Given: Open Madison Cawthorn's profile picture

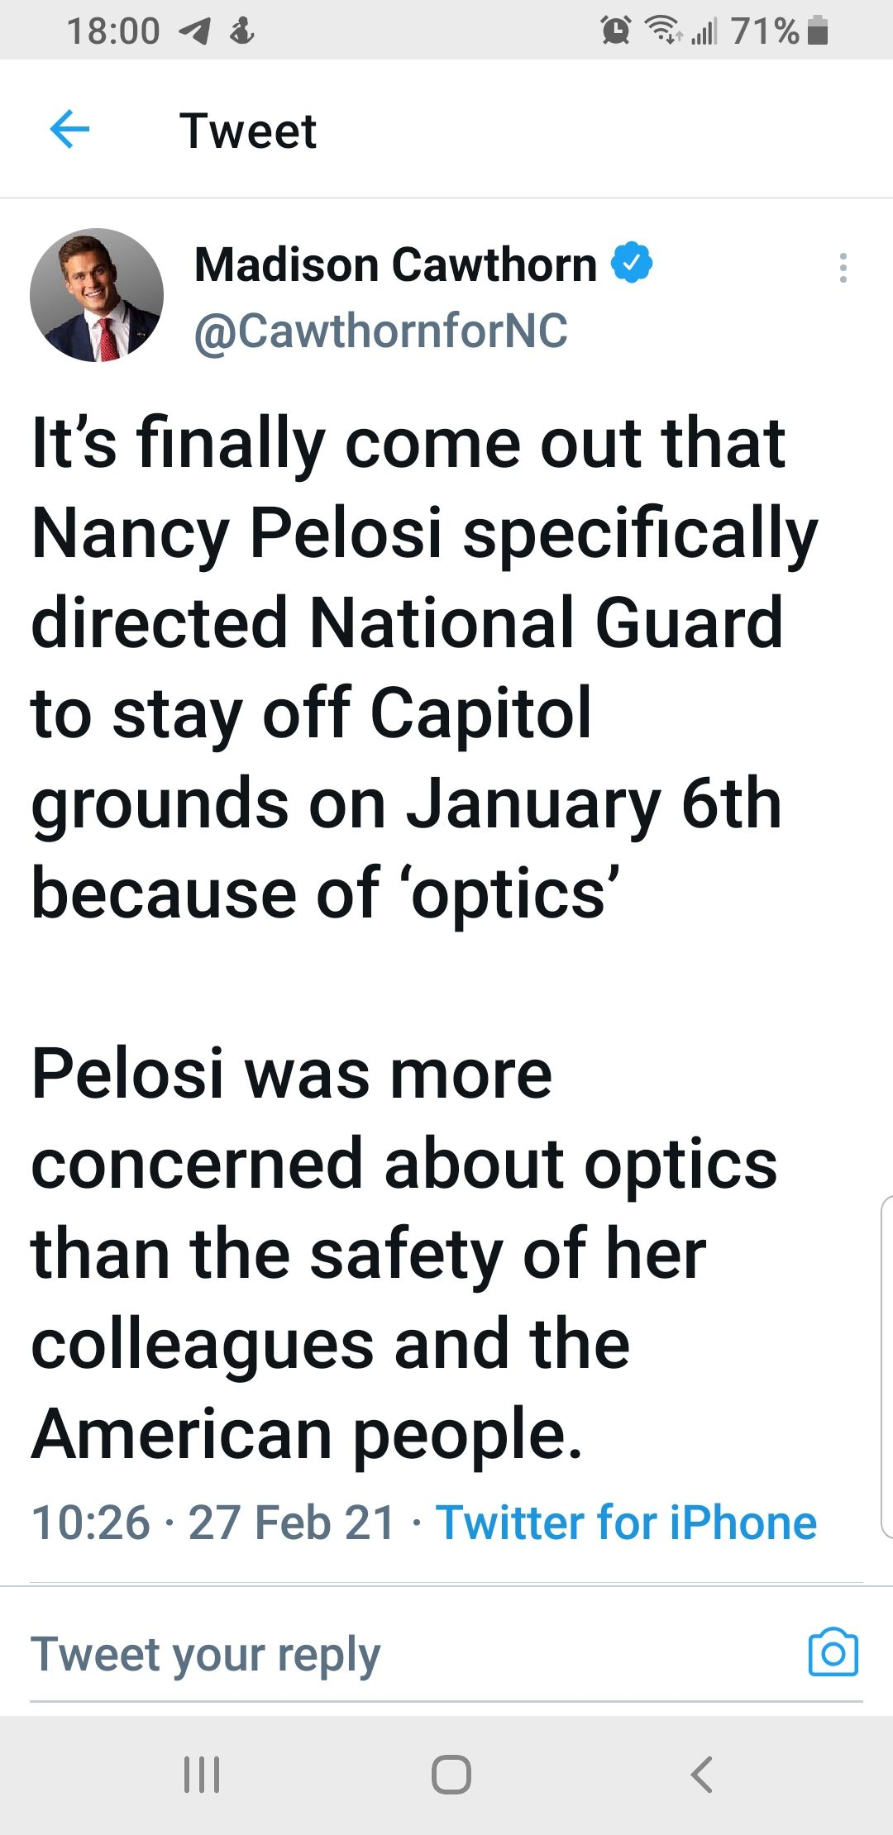Looking at the screenshot, I should [x=97, y=295].
